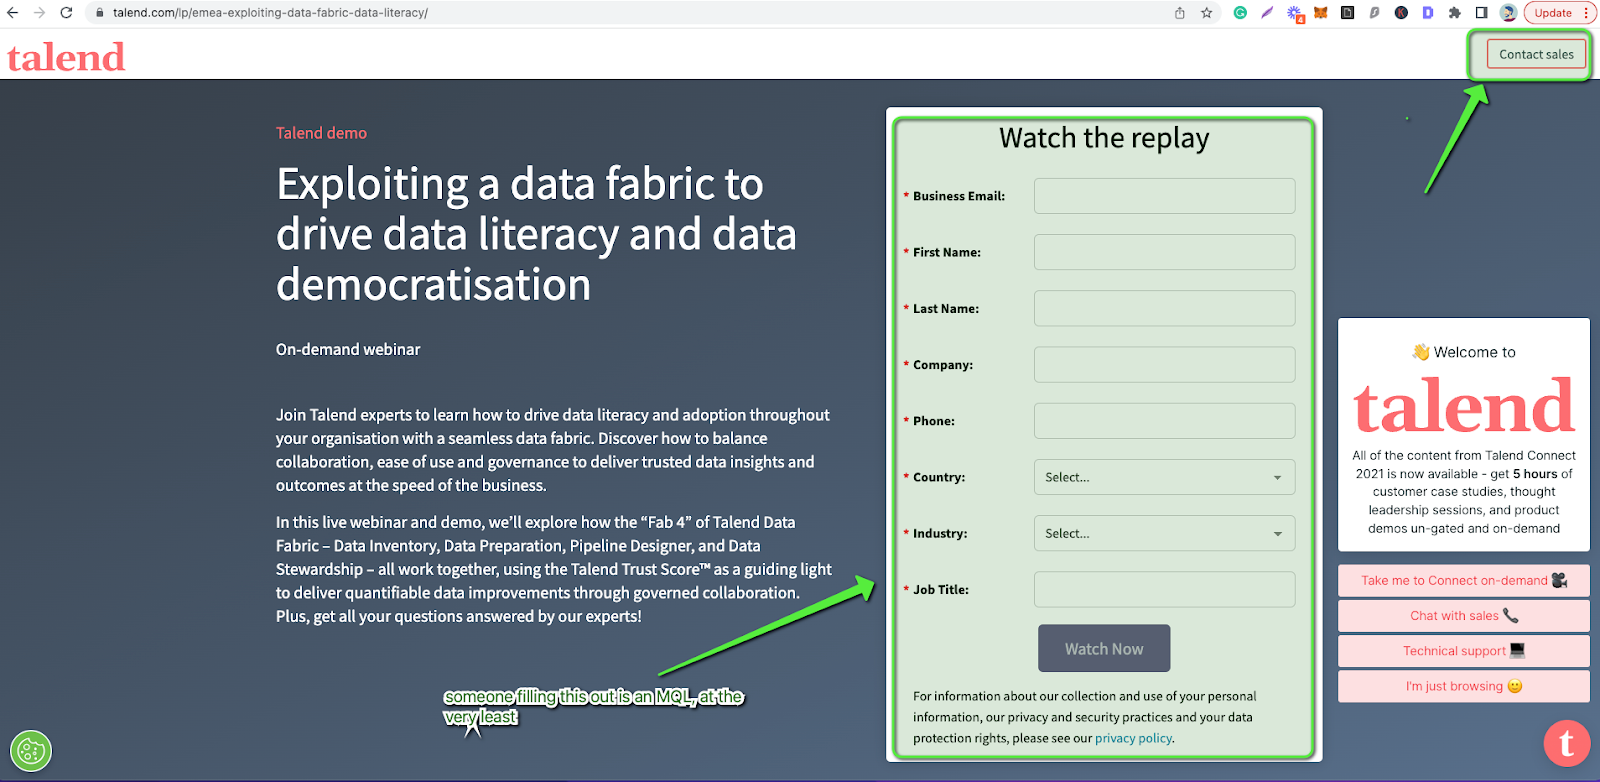The height and width of the screenshot is (782, 1600).
Task: Open the Industry dropdown
Action: (1164, 533)
